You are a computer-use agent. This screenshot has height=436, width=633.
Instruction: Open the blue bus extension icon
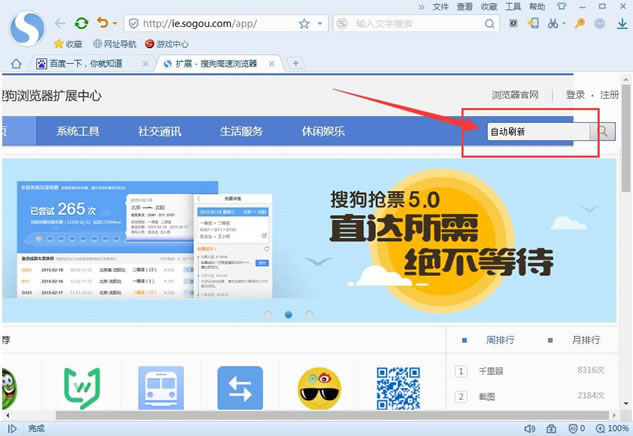(x=161, y=388)
